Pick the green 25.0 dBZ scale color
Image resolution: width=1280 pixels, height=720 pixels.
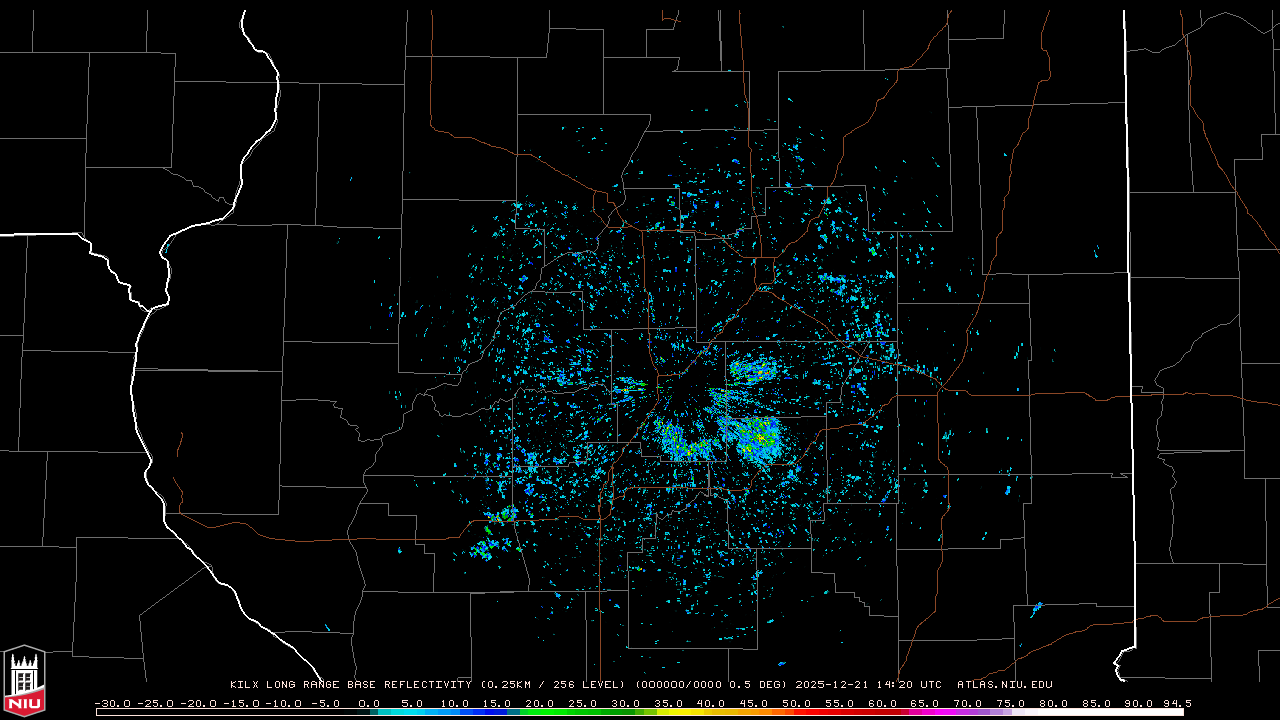click(583, 712)
